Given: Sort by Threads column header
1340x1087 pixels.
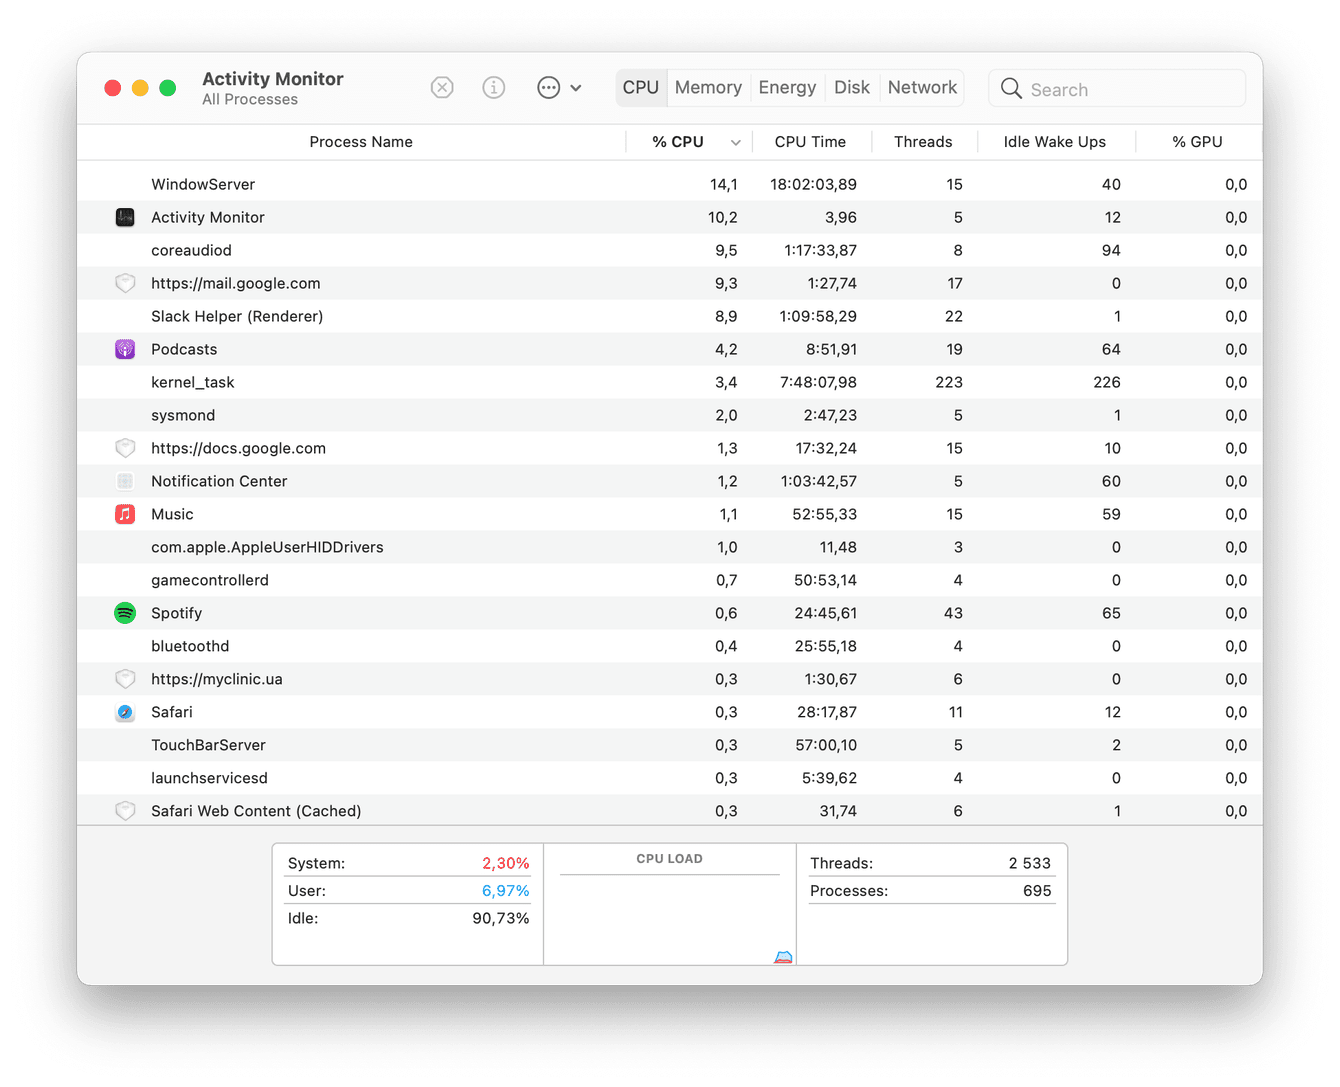Looking at the screenshot, I should click(923, 142).
